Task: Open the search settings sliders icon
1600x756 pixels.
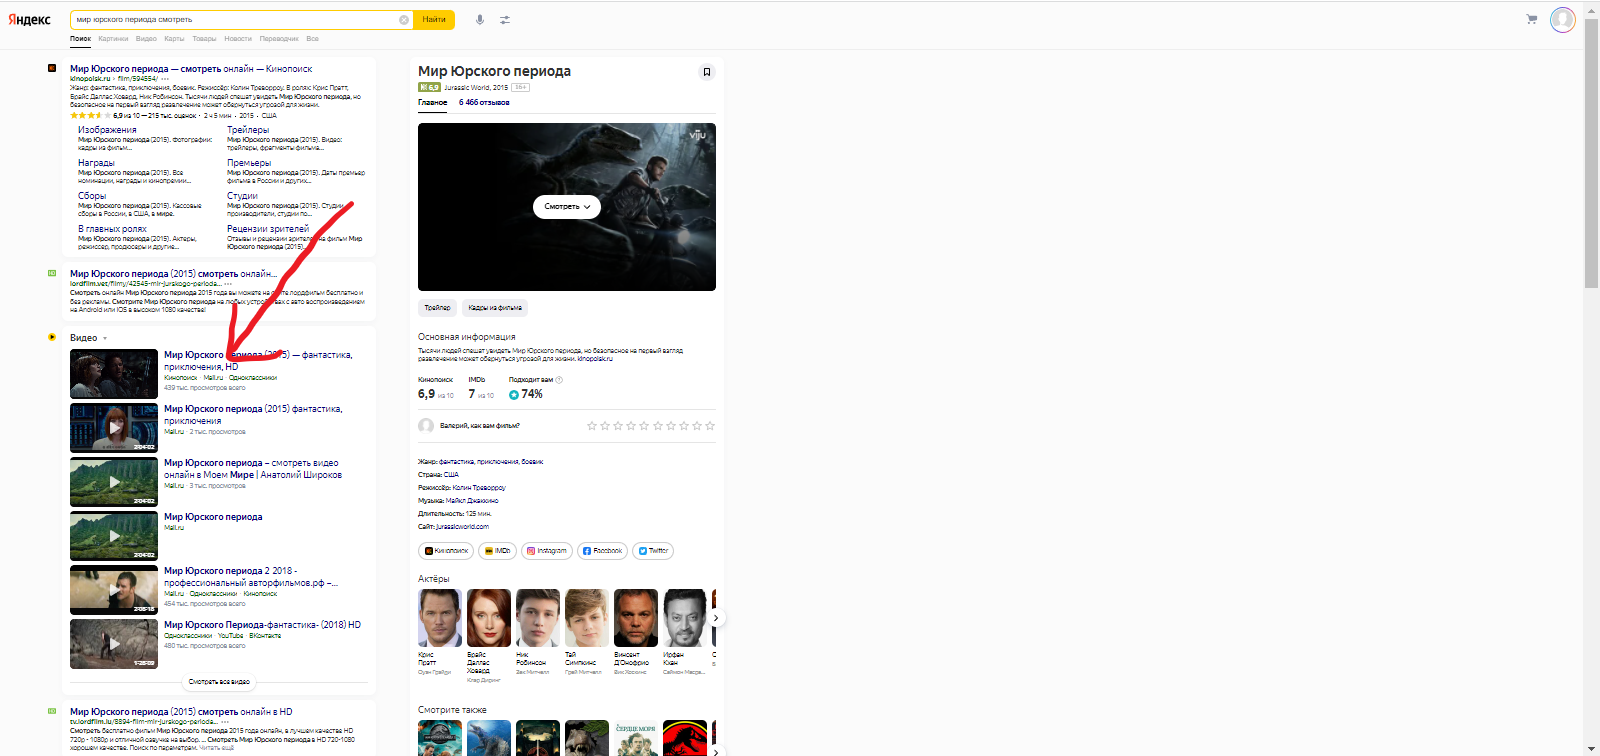Action: coord(505,20)
